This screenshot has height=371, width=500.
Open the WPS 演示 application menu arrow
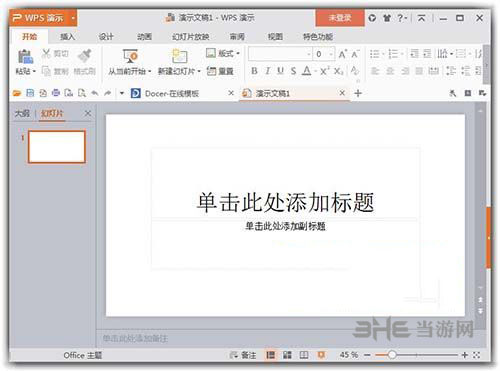coord(73,18)
